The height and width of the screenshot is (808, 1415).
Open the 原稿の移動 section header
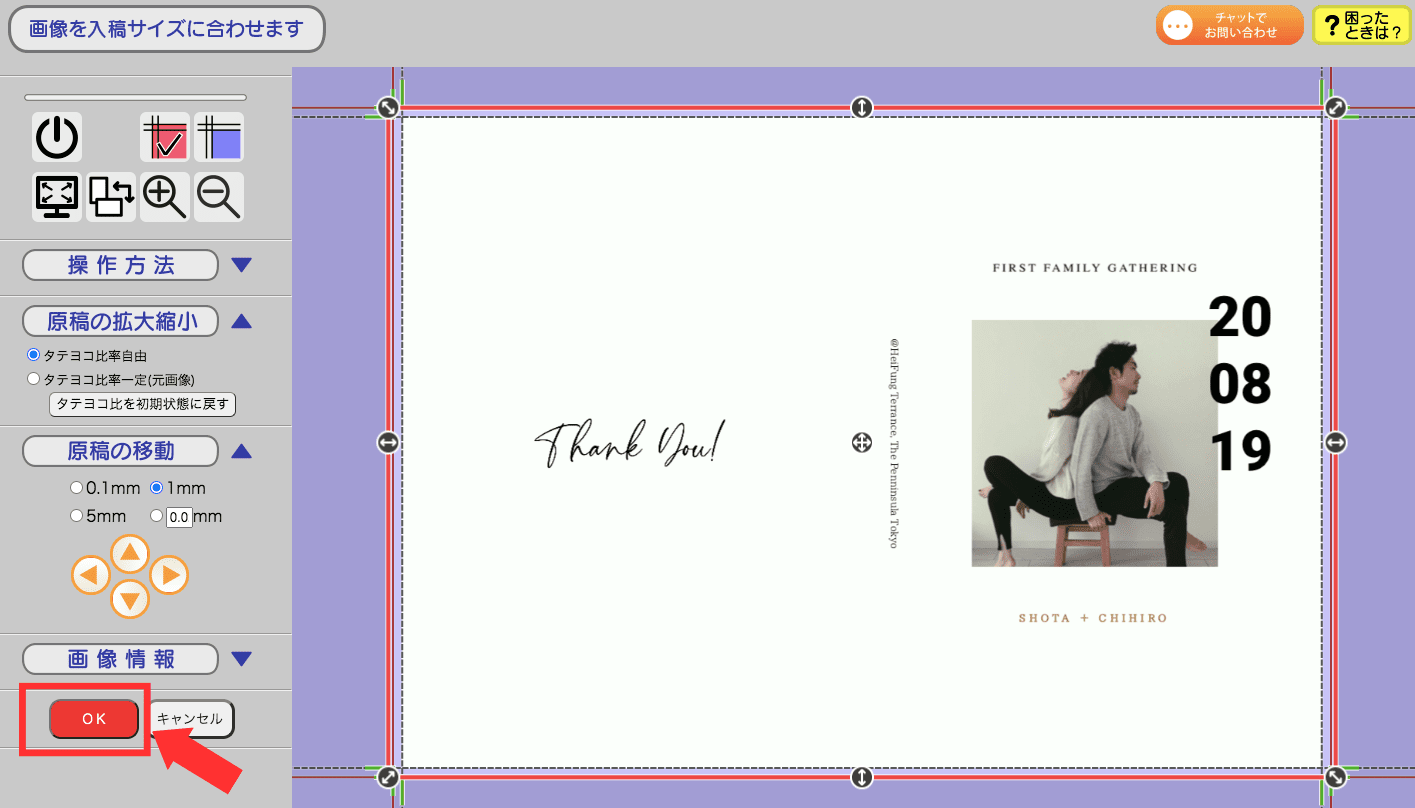(120, 451)
